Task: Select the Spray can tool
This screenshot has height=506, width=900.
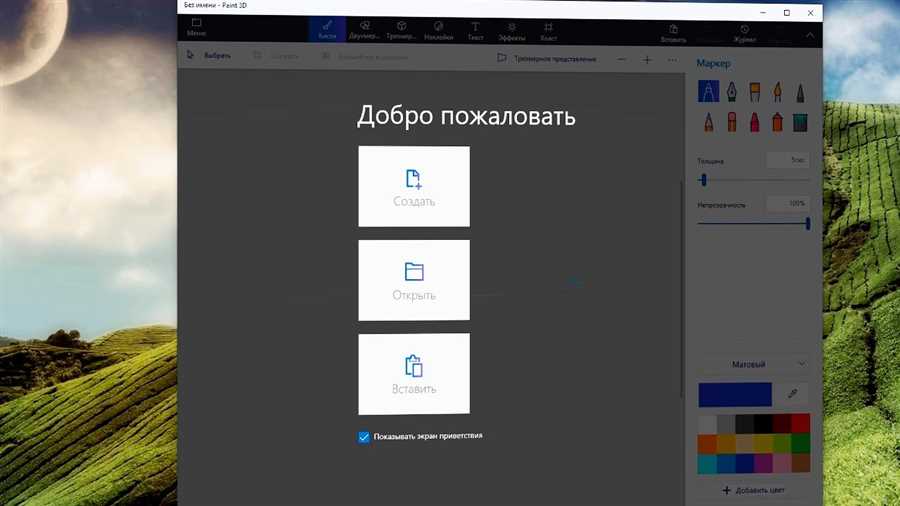Action: [777, 122]
